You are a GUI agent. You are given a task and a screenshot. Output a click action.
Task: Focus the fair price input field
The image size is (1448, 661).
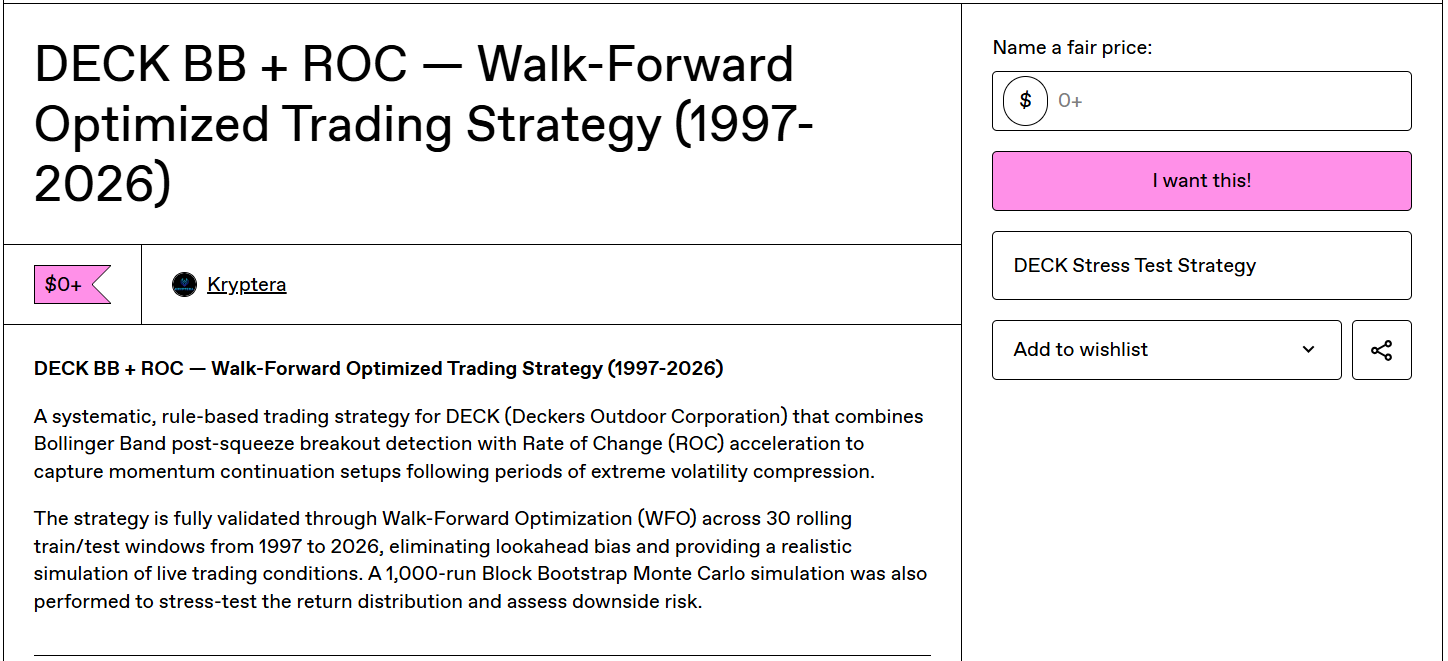click(x=1201, y=101)
